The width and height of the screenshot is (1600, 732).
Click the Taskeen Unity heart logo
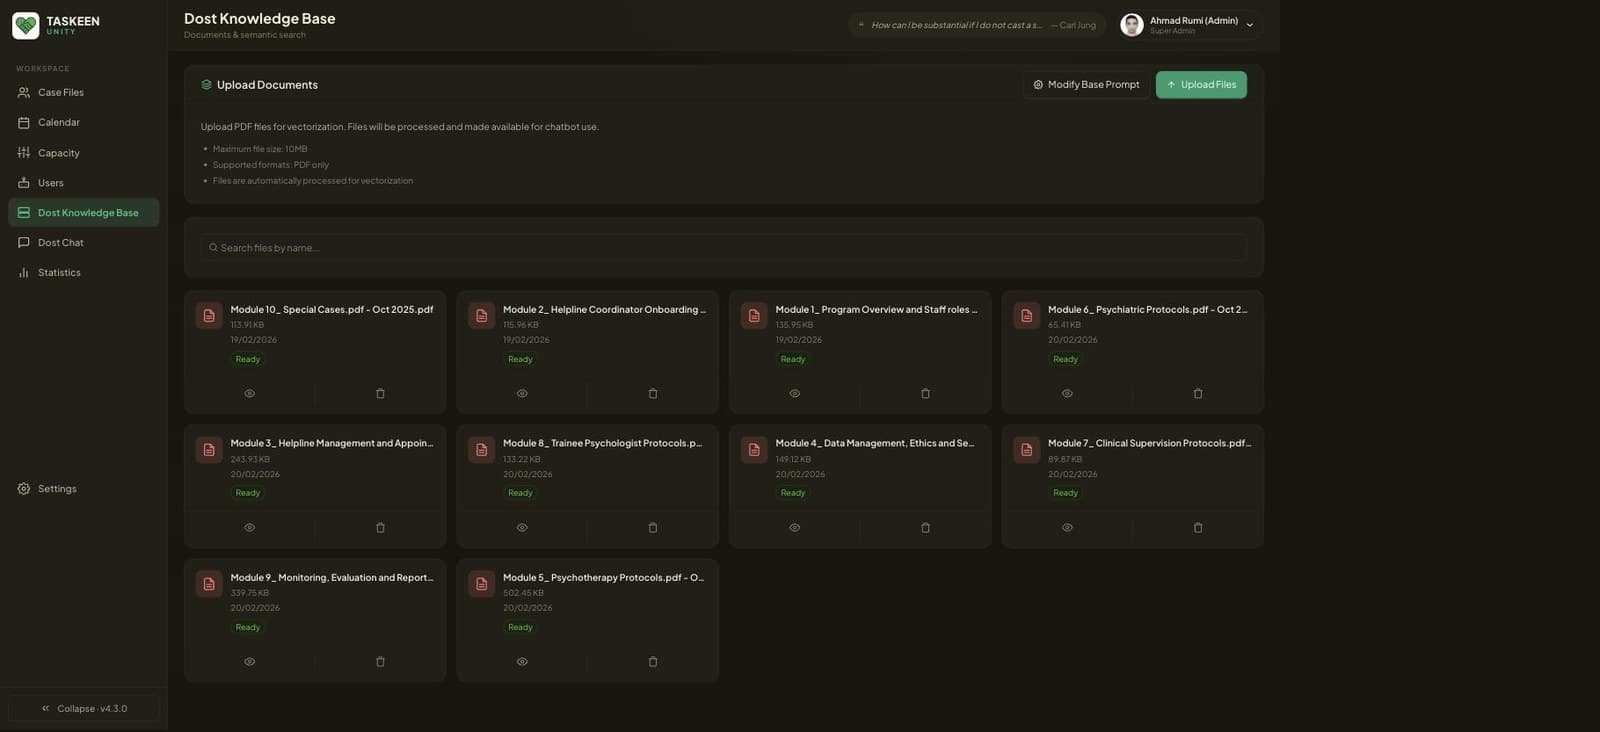tap(26, 26)
